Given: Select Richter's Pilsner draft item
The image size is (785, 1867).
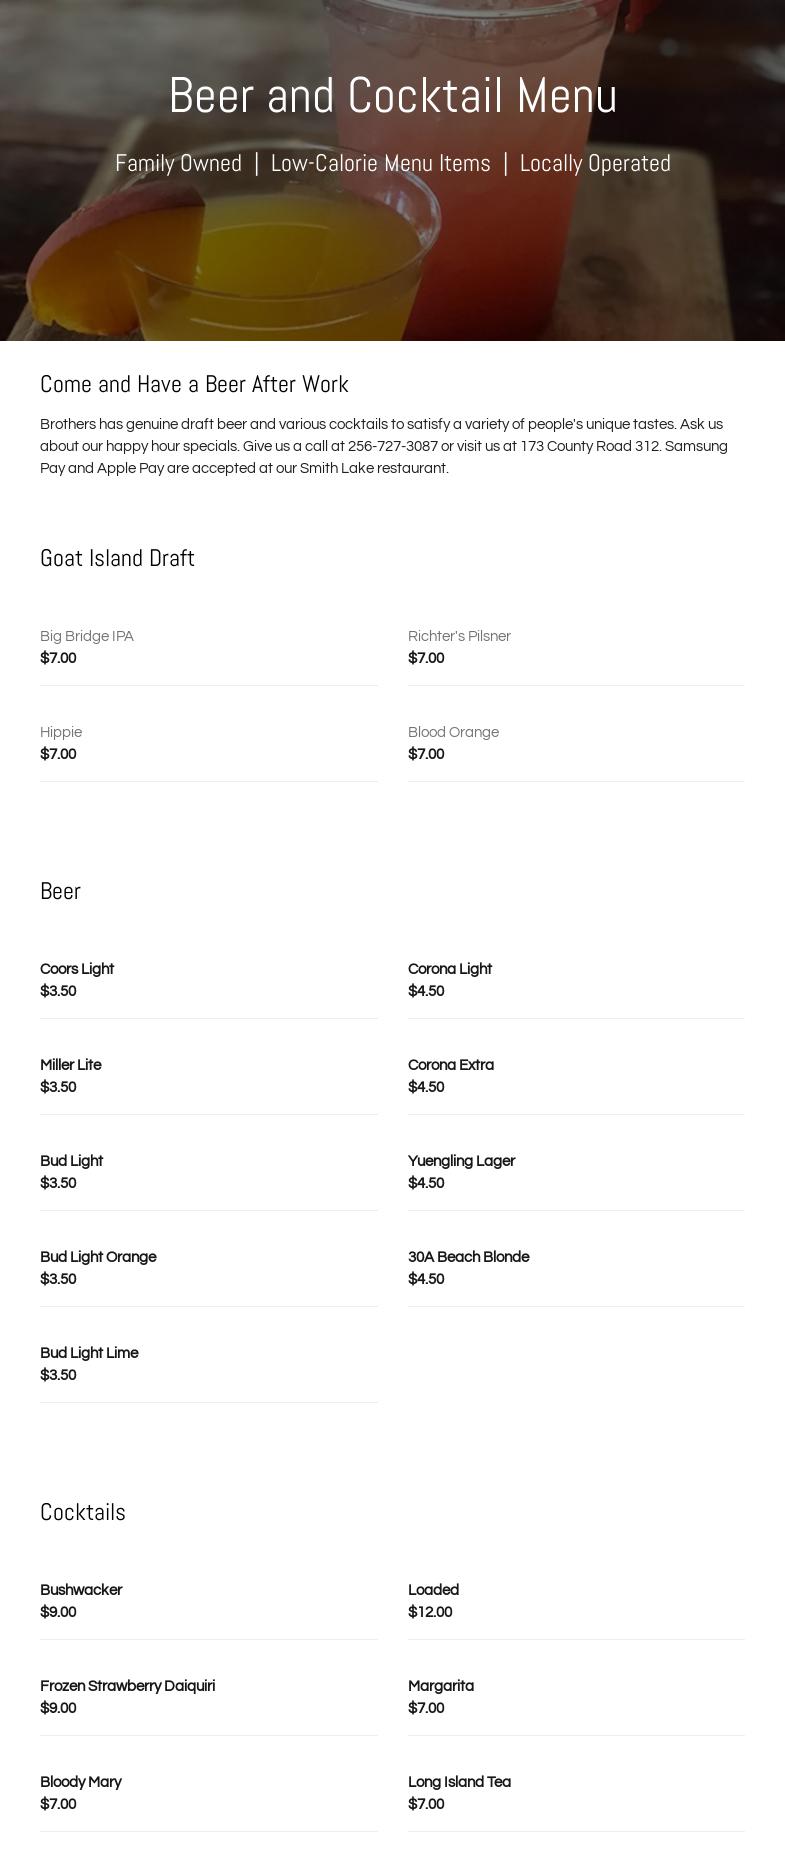Looking at the screenshot, I should (459, 636).
